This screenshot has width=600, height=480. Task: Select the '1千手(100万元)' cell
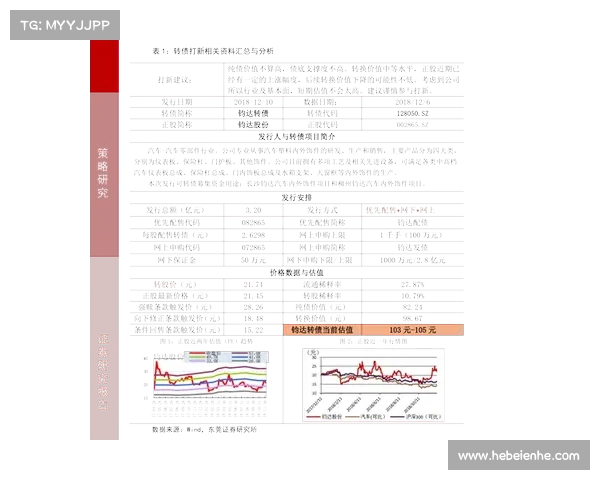pos(411,235)
